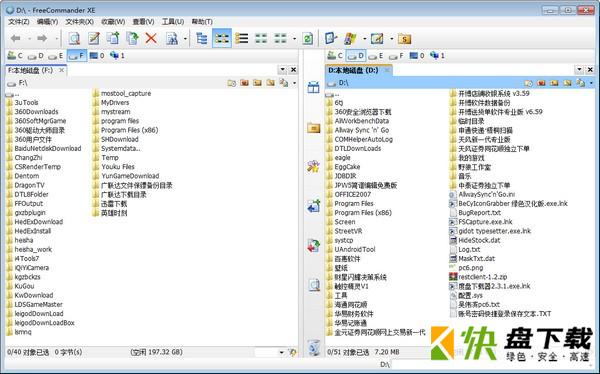Open the right panel tab list dropdown arrow
Viewport: 600px width, 374px height.
pyautogui.click(x=579, y=70)
